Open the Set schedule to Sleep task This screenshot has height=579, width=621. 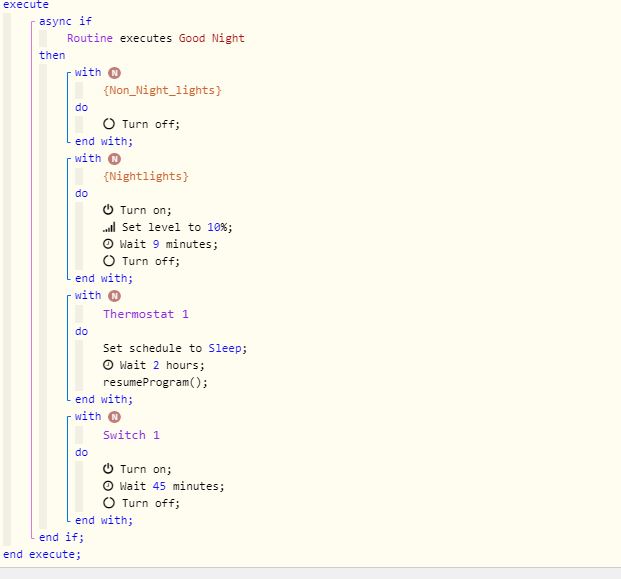pyautogui.click(x=175, y=348)
